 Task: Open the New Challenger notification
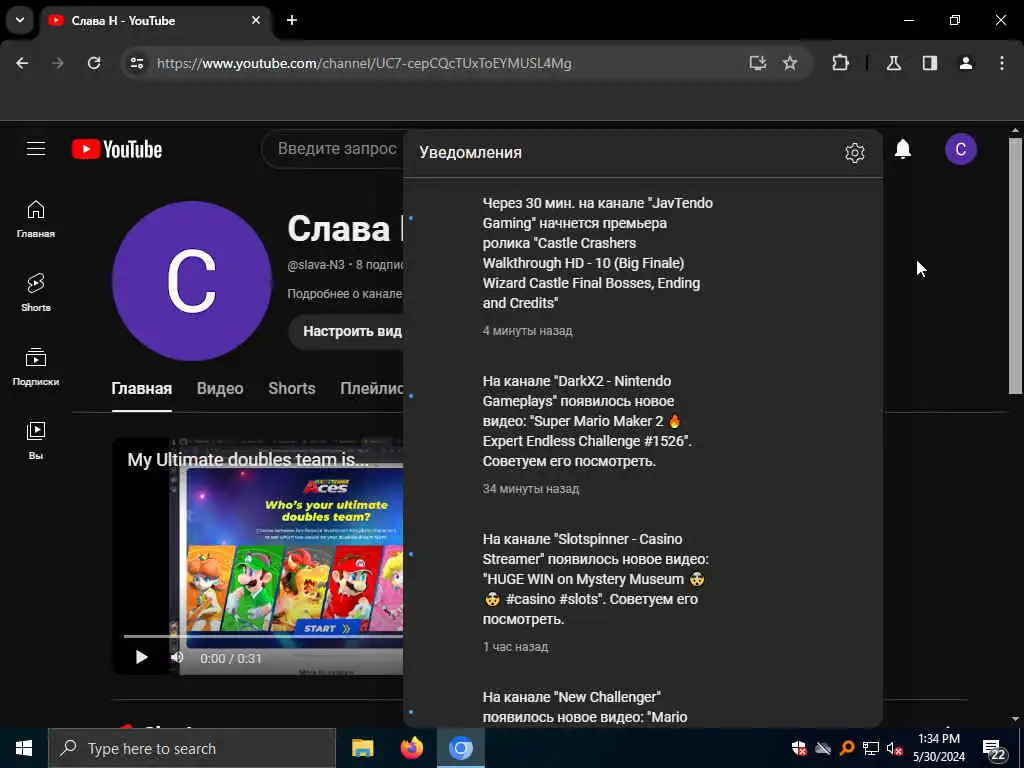pos(643,707)
